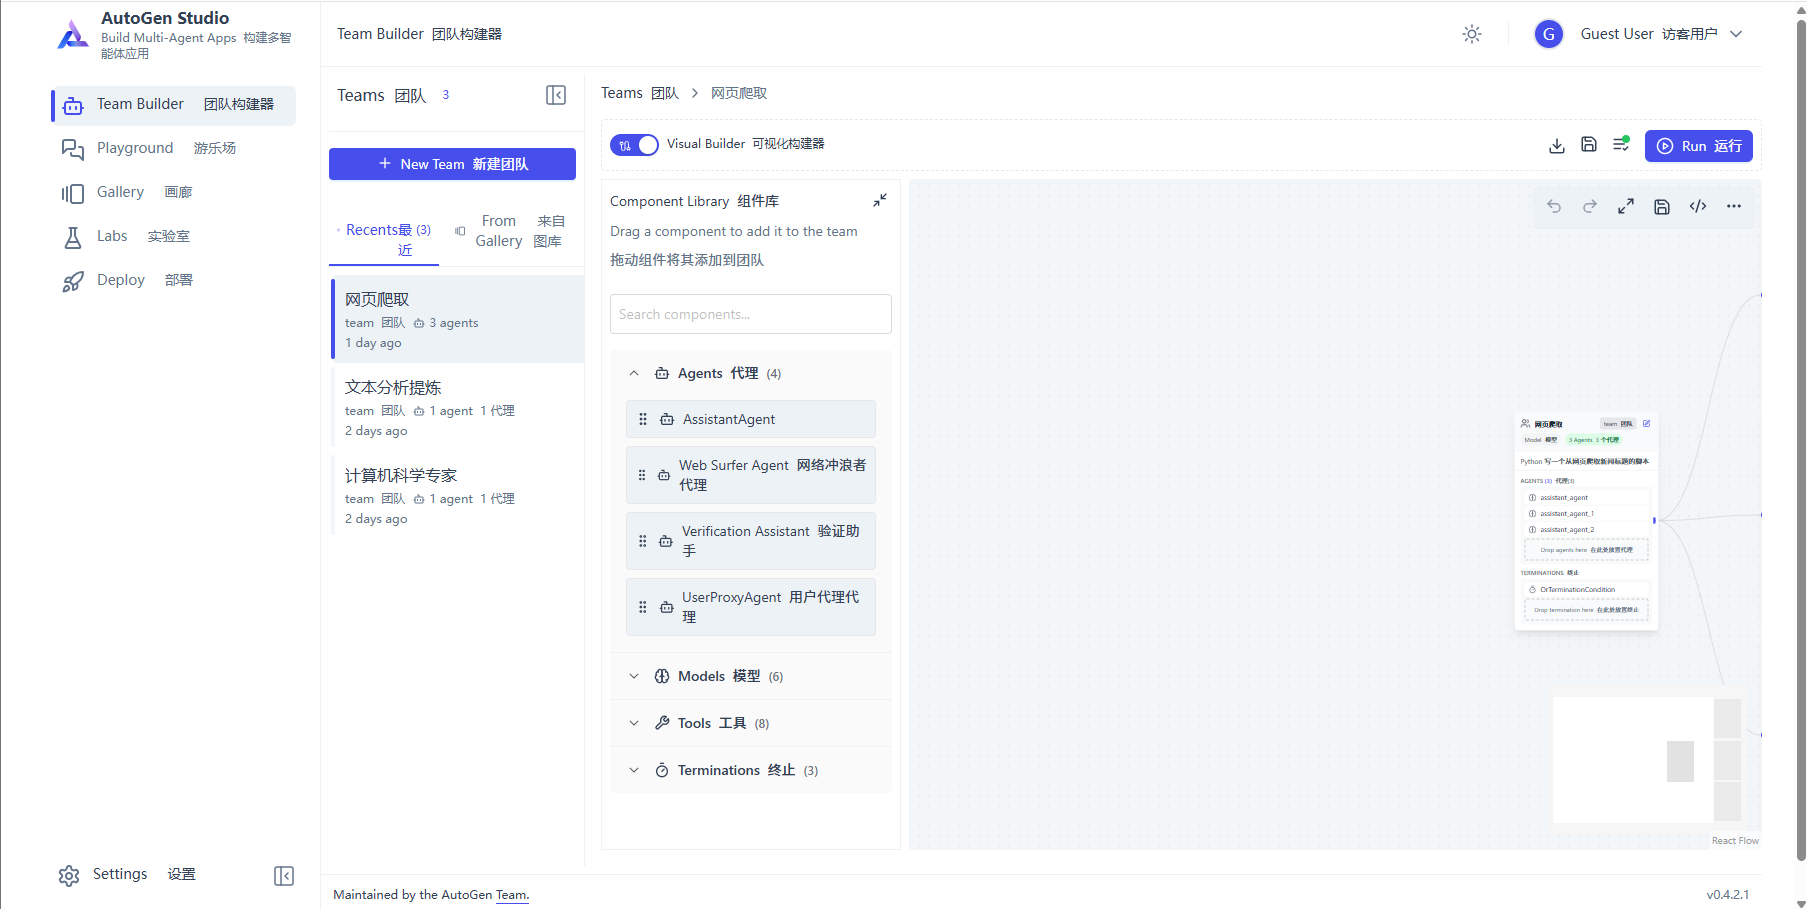Screen dimensions: 1807x909
Task: Click the React Flow attribution link
Action: 1735,841
